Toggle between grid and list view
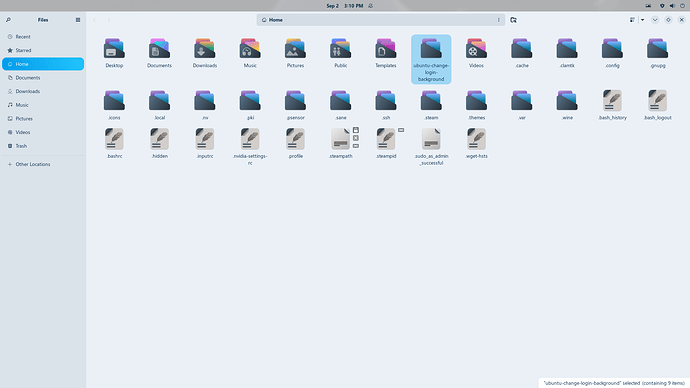This screenshot has height=388, width=690. pyautogui.click(x=632, y=20)
